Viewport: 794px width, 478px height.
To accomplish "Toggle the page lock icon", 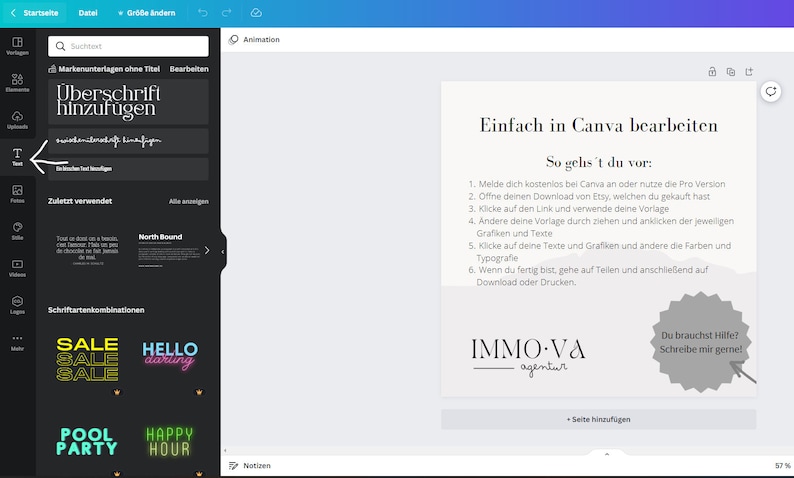I will [x=712, y=71].
